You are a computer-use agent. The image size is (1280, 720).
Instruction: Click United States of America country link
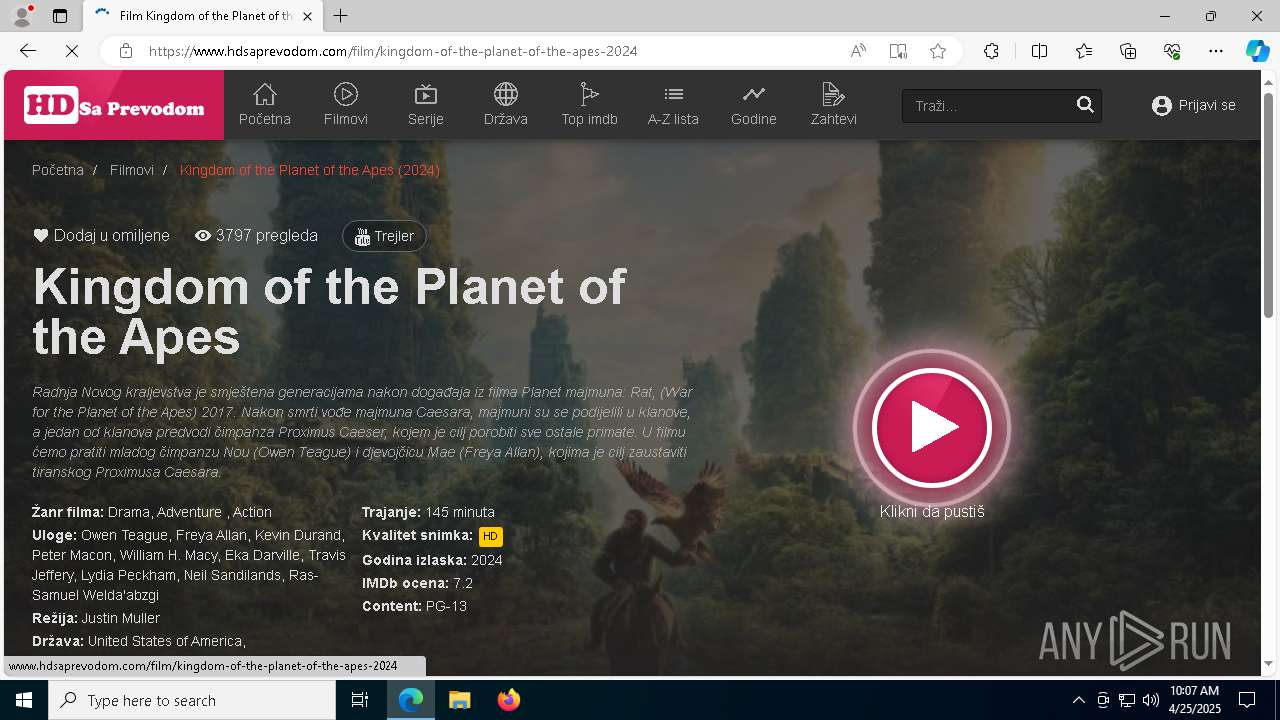tap(165, 641)
